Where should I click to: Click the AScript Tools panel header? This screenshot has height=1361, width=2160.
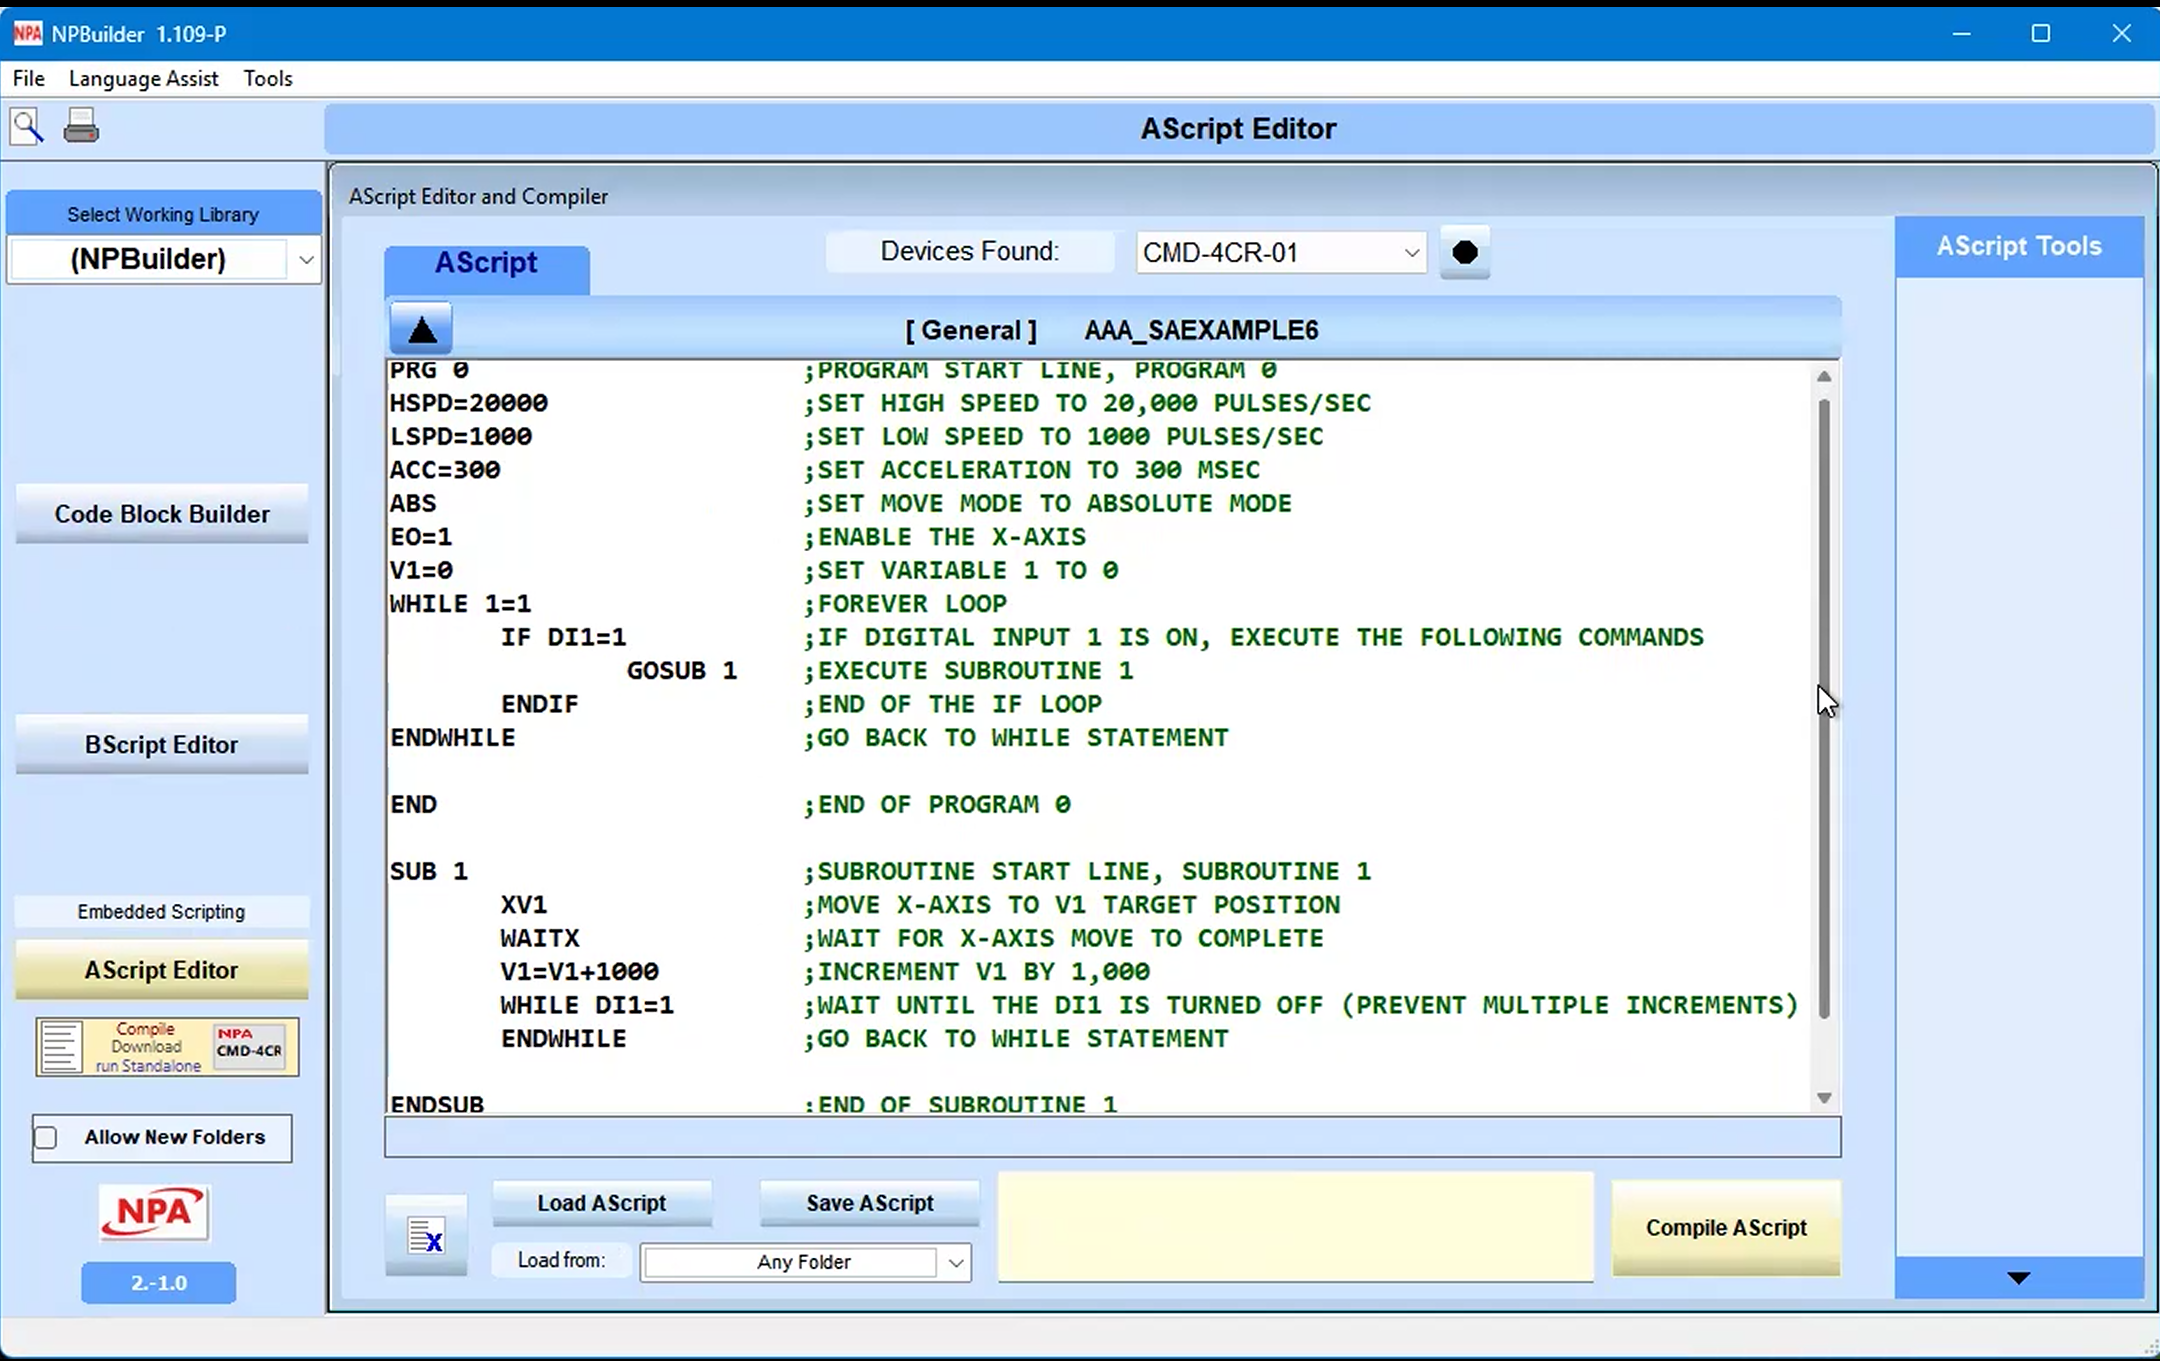click(2019, 246)
